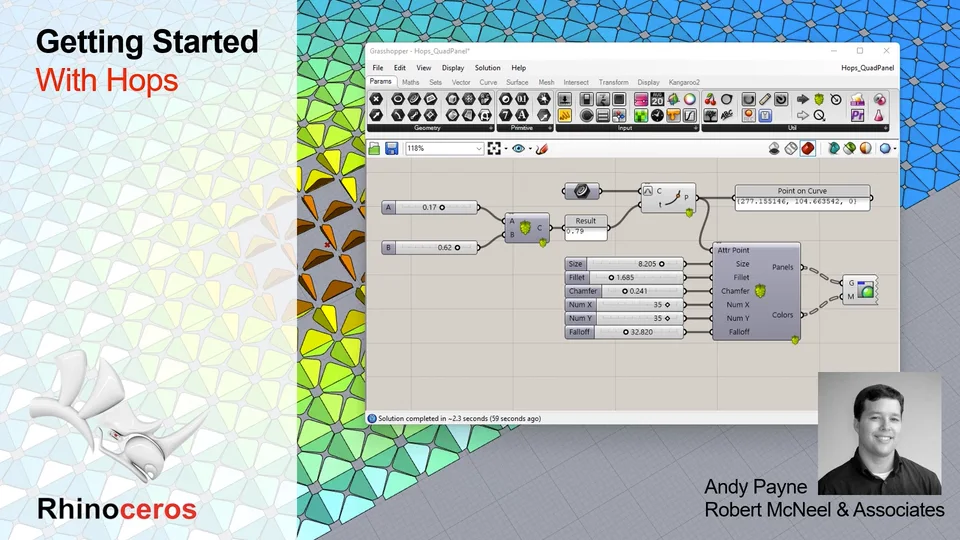Toggle preview of selected objects only
This screenshot has width=960, height=540.
(x=833, y=149)
